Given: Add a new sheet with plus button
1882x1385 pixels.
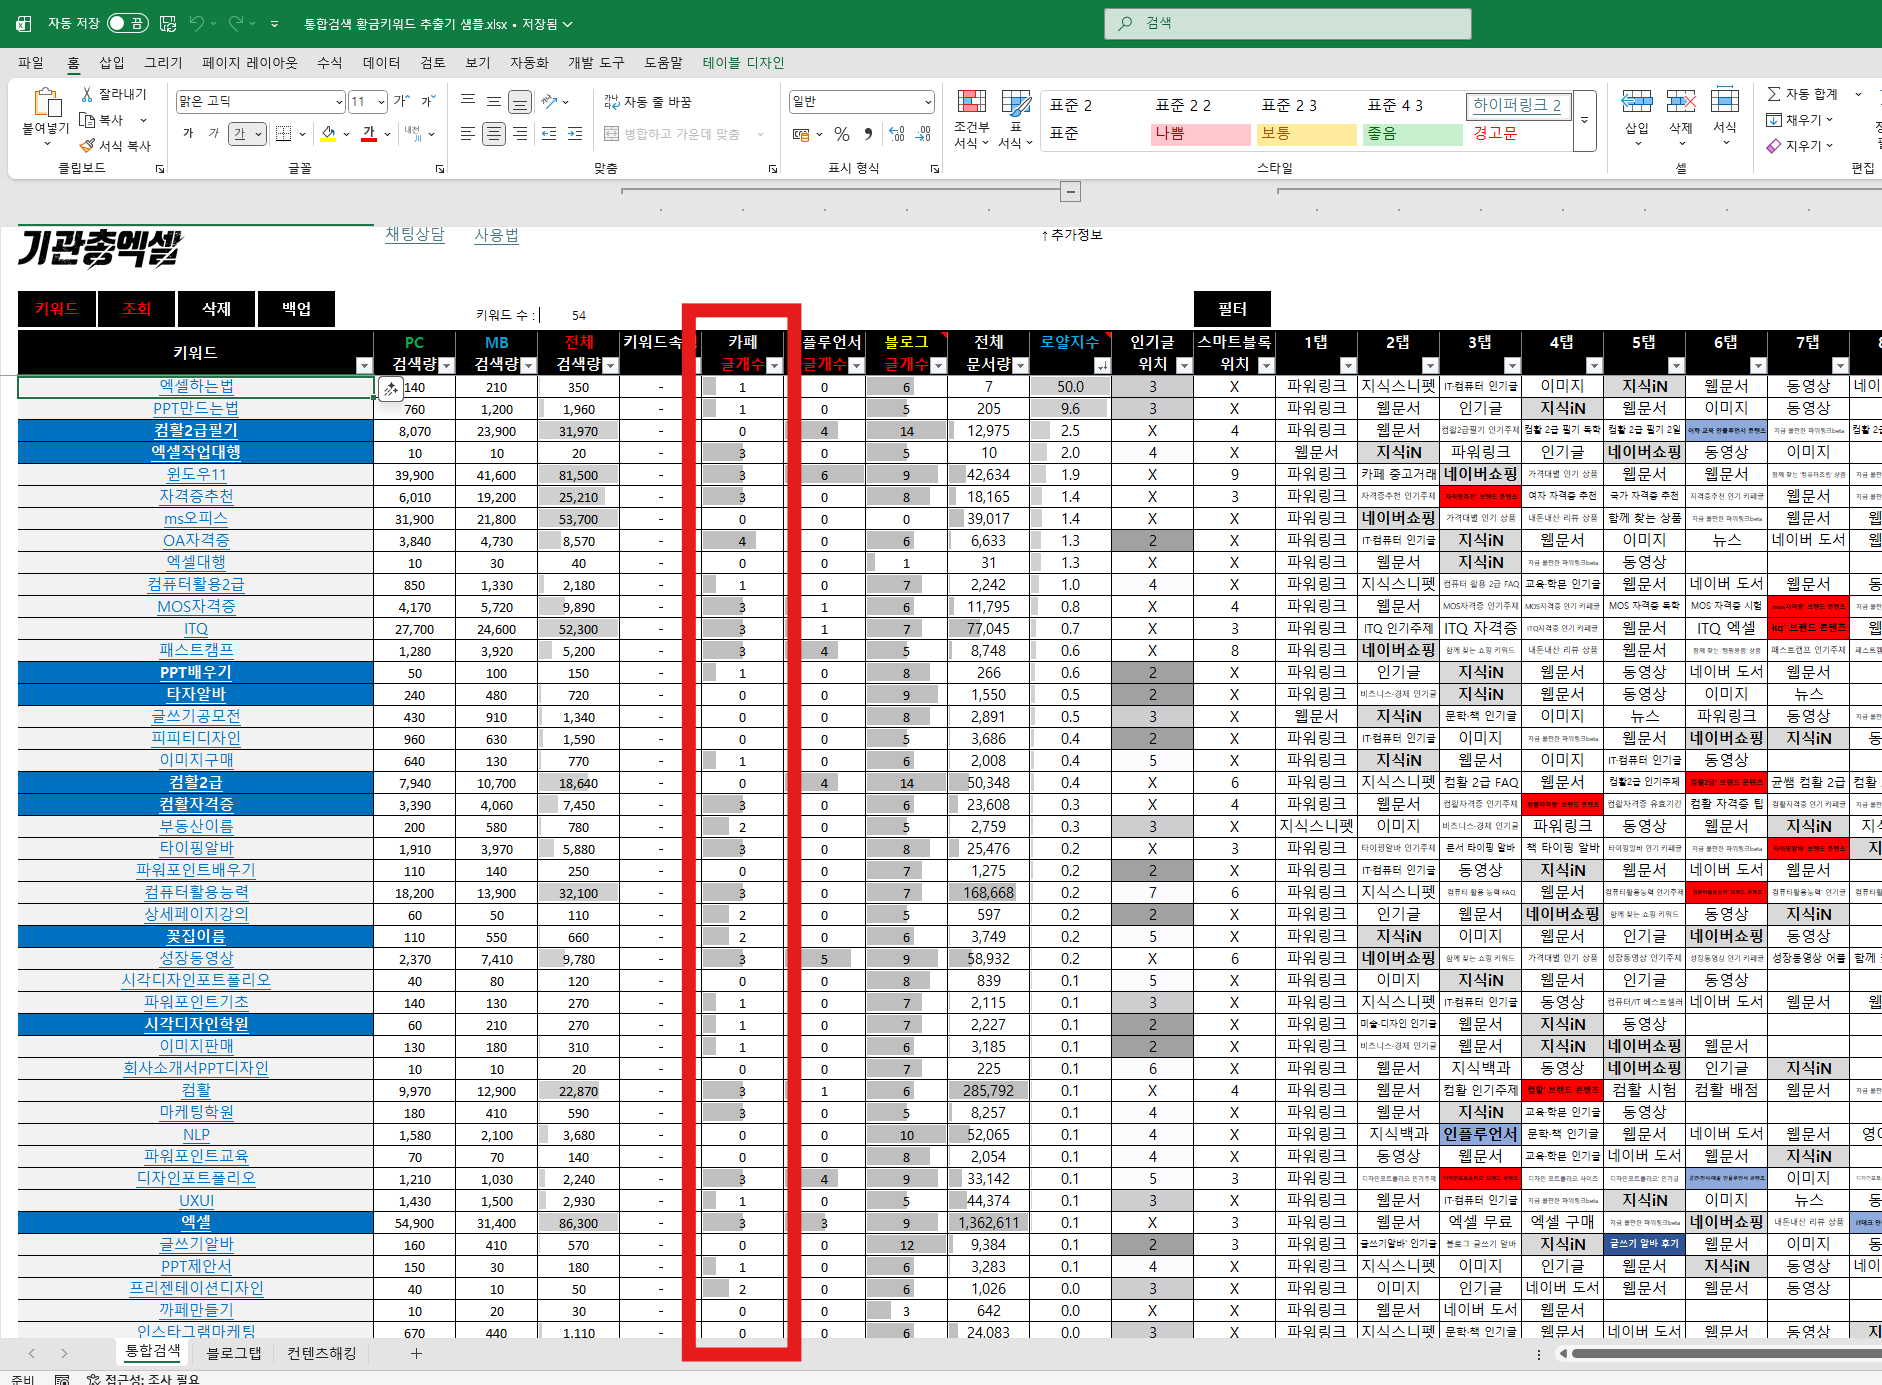Looking at the screenshot, I should coord(416,1353).
